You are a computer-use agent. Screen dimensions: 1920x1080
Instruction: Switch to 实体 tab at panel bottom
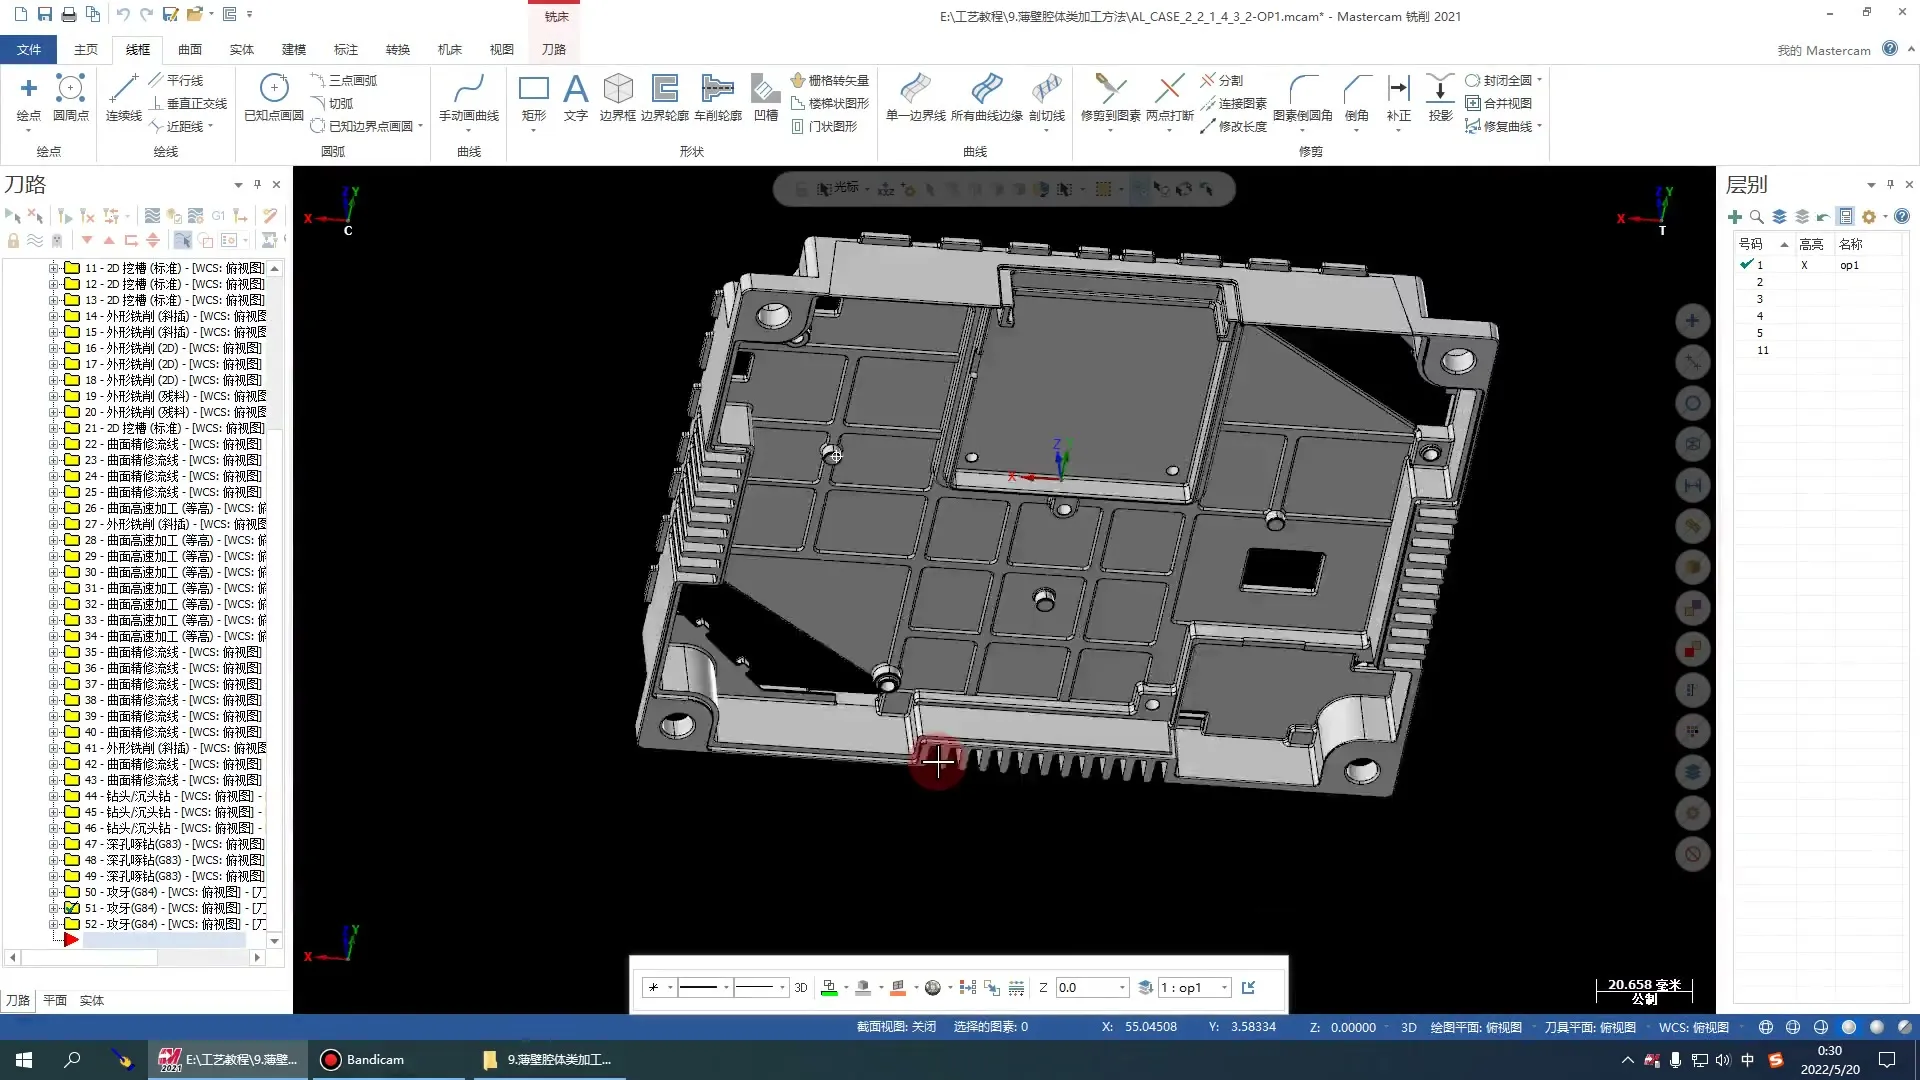pos(92,1000)
